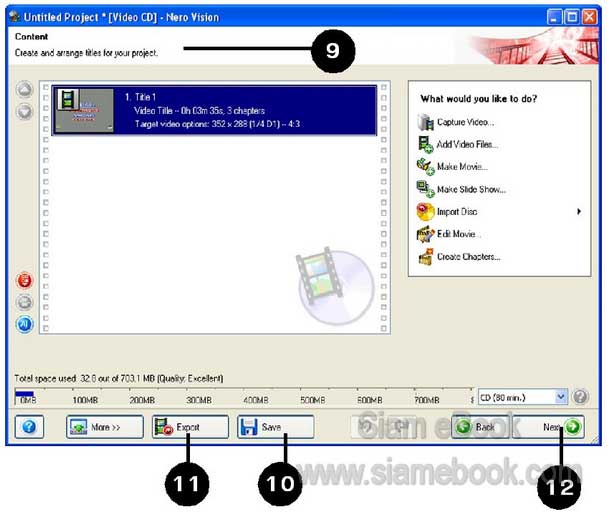Click the Total space used status text
Image resolution: width=607 pixels, height=520 pixels.
118,378
